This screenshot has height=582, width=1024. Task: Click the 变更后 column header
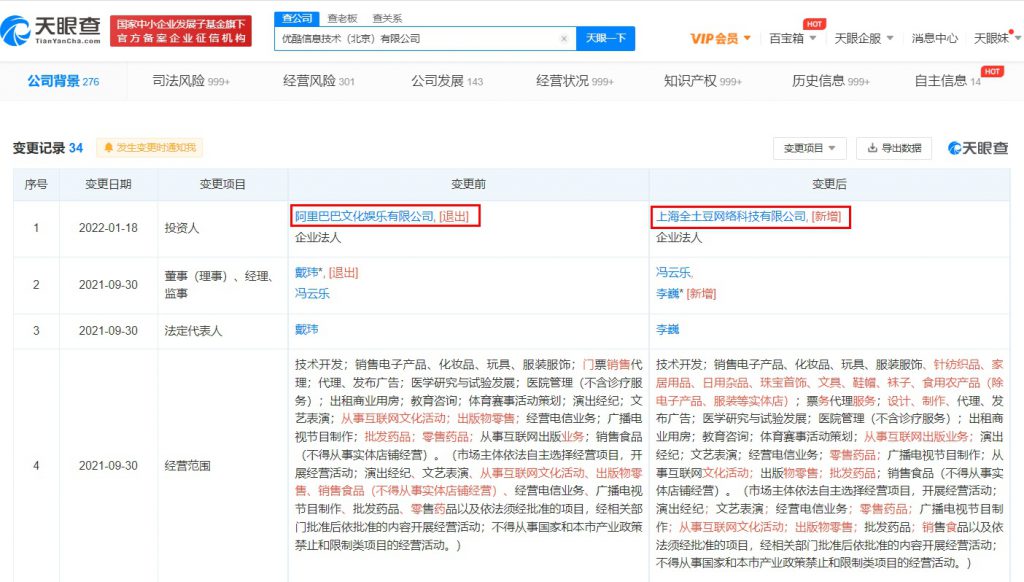tap(829, 184)
